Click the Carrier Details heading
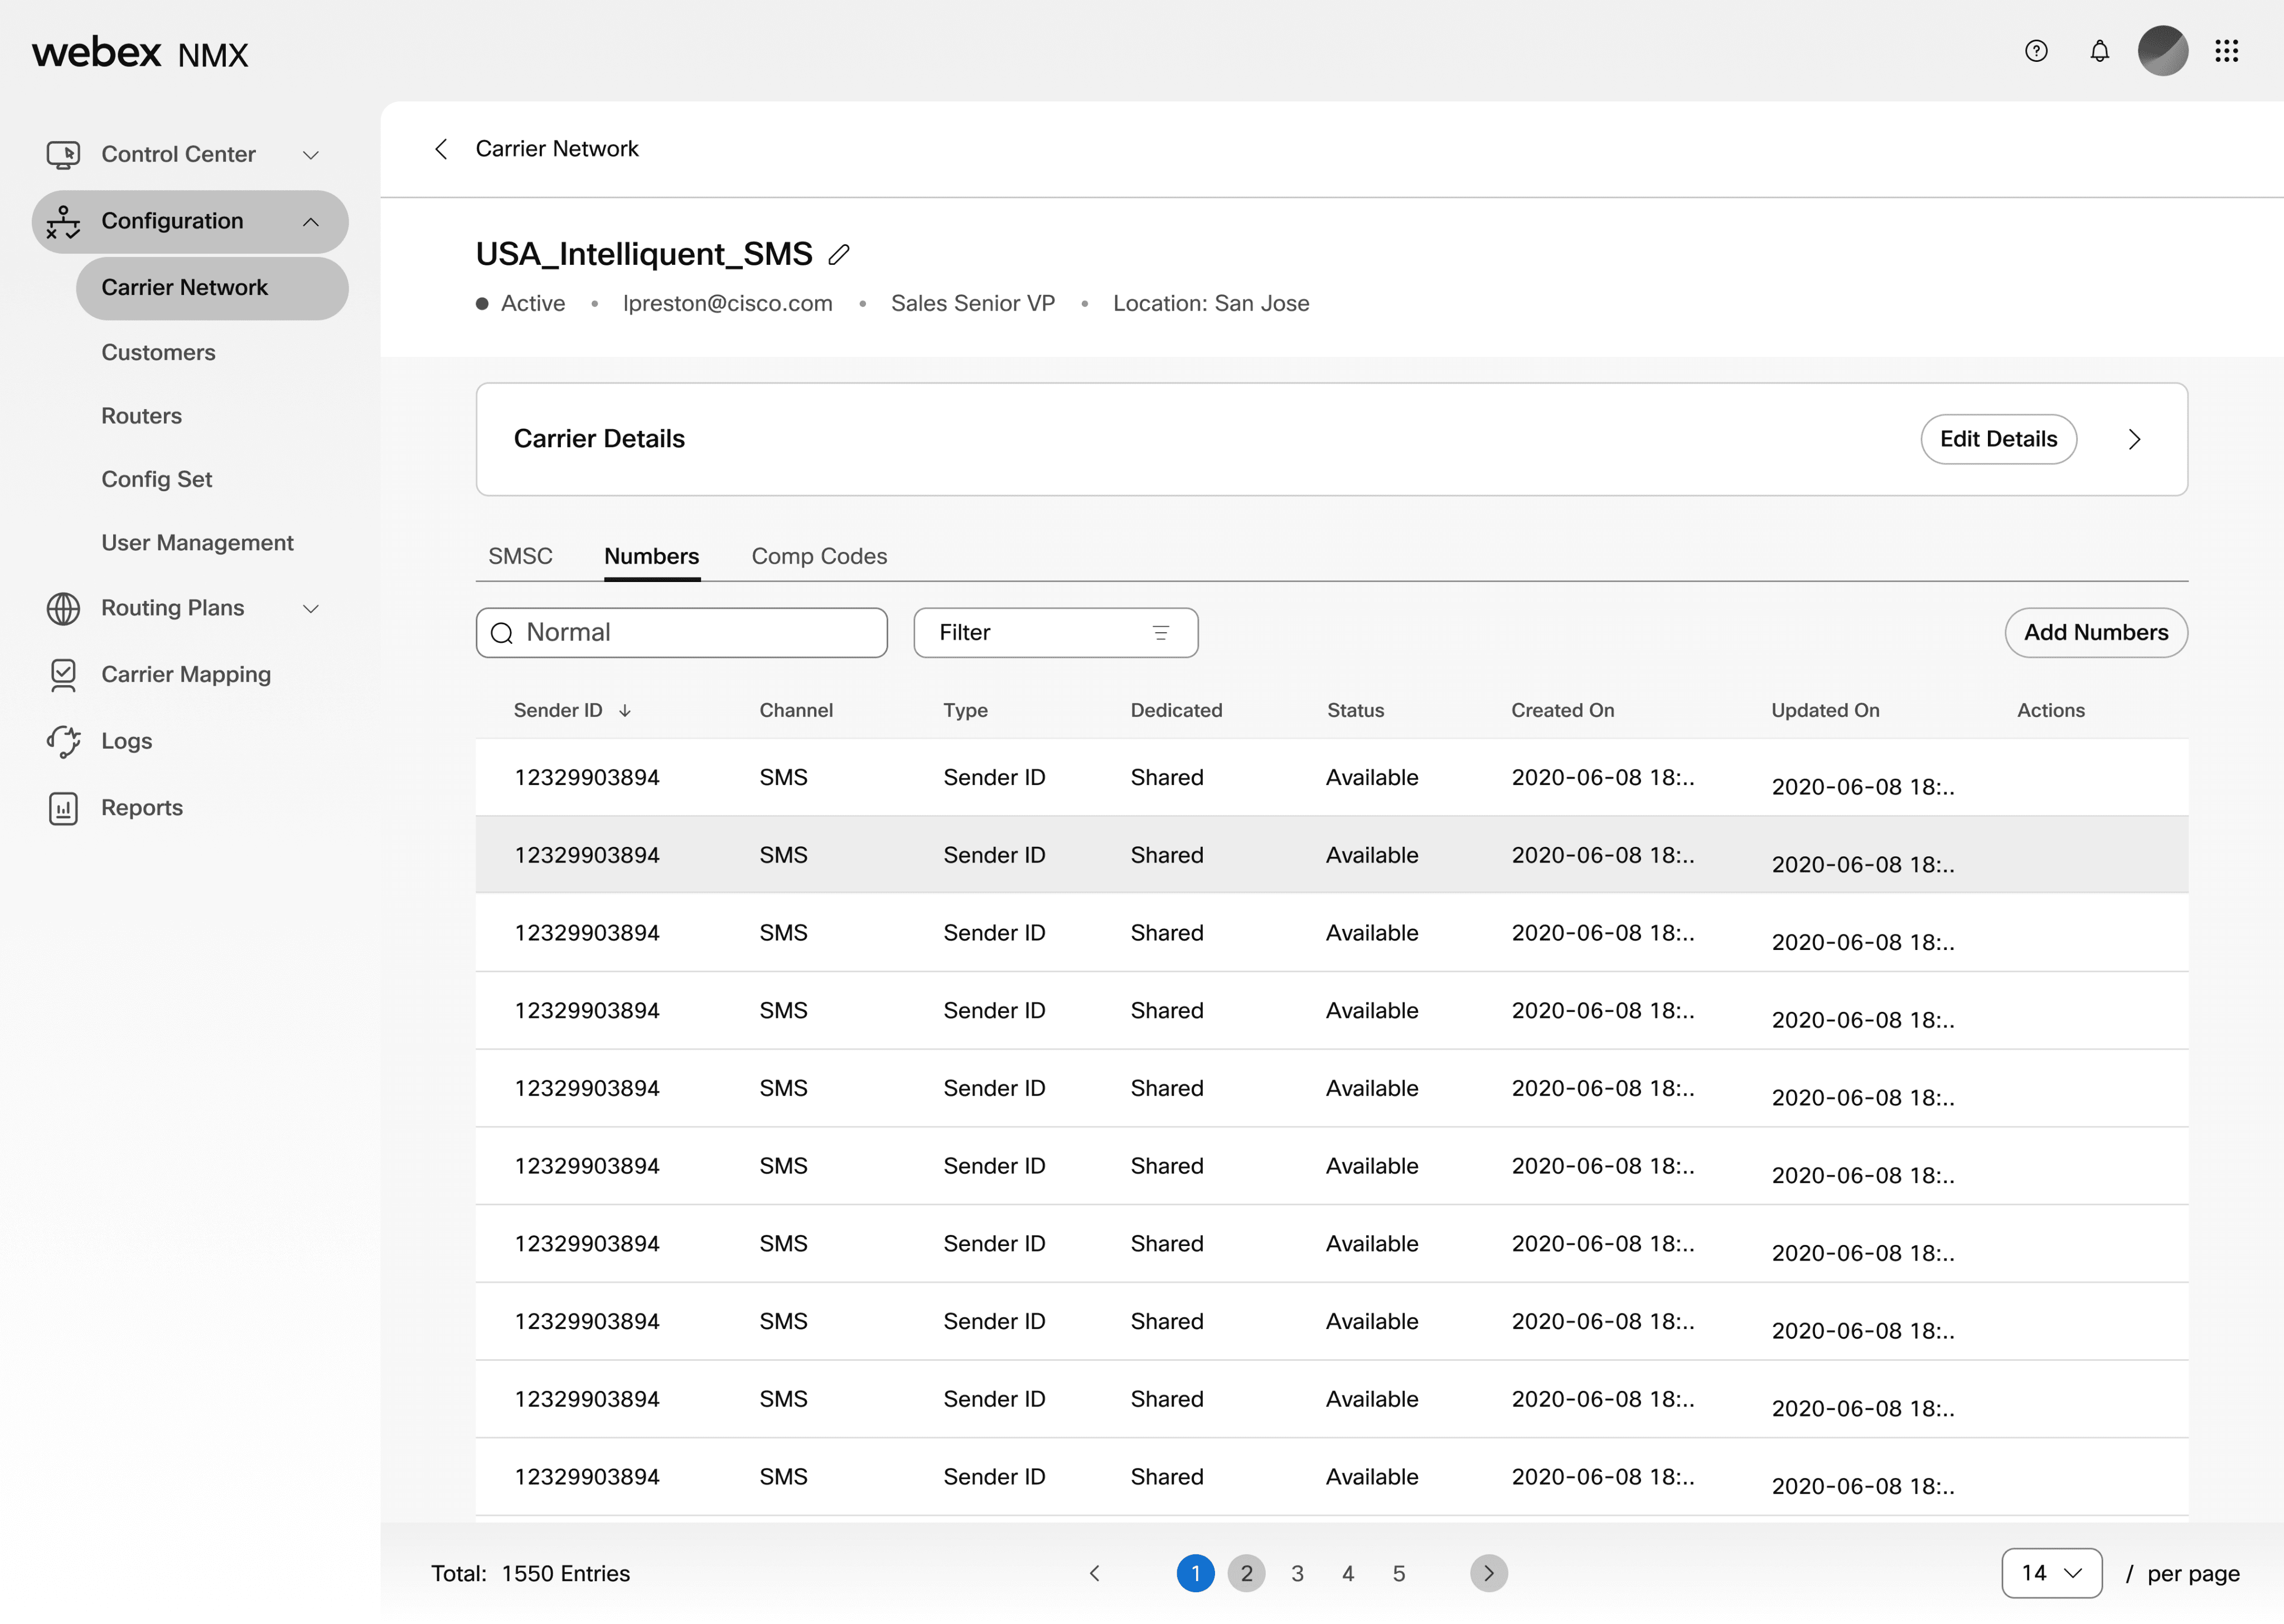 [599, 440]
